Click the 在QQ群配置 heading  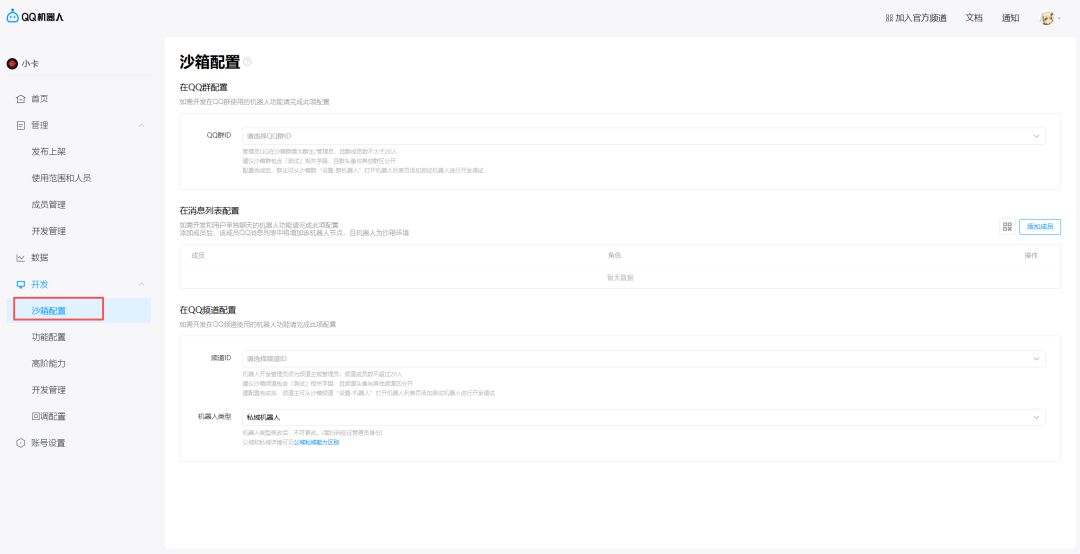203,88
